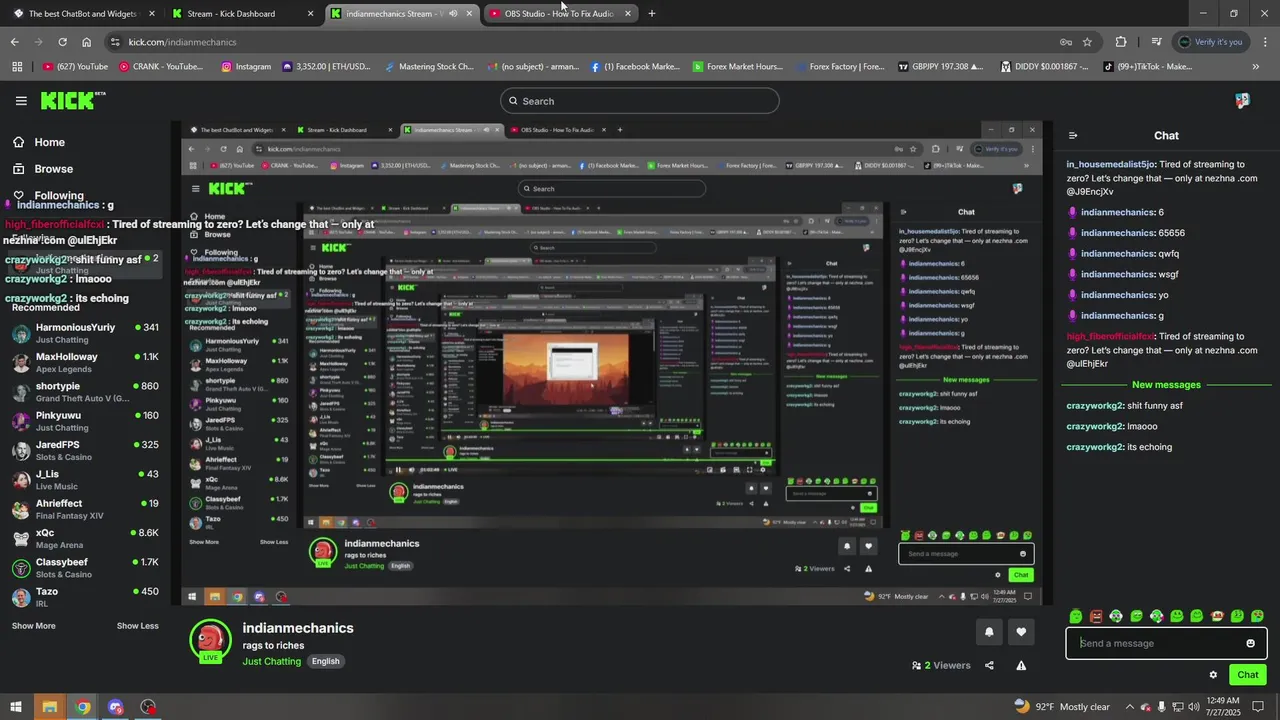Send message with the green Chat button

1248,675
